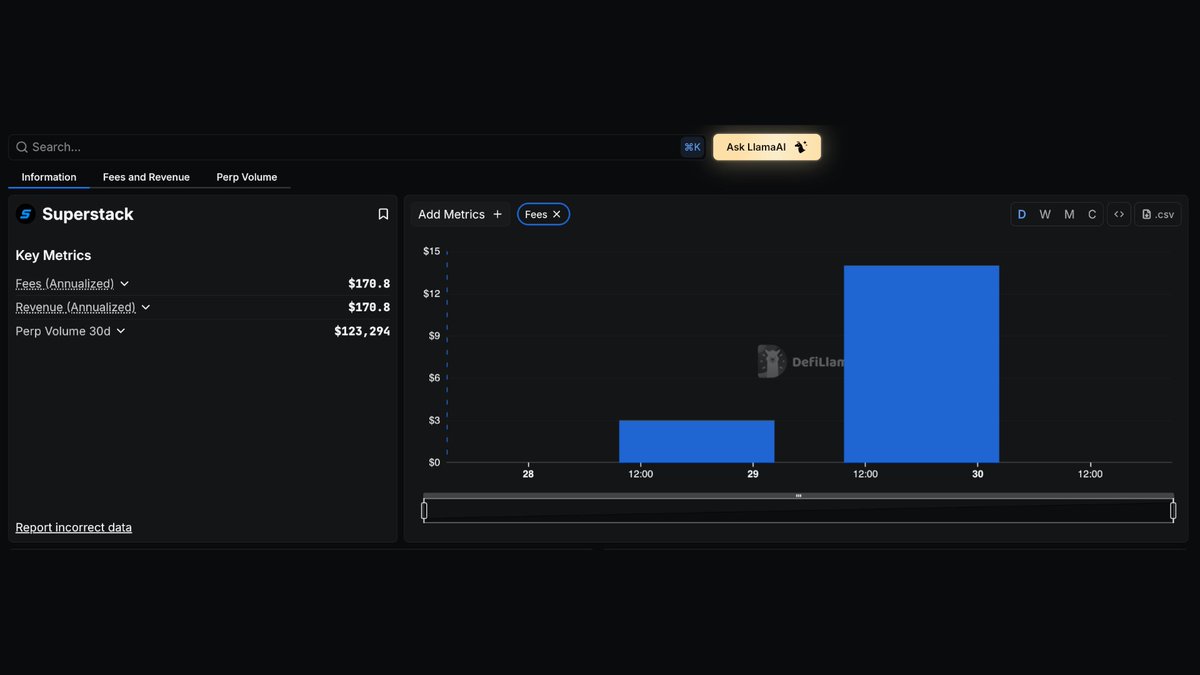The image size is (1200, 675).
Task: Open the Fees and Revenue tab
Action: coord(146,177)
